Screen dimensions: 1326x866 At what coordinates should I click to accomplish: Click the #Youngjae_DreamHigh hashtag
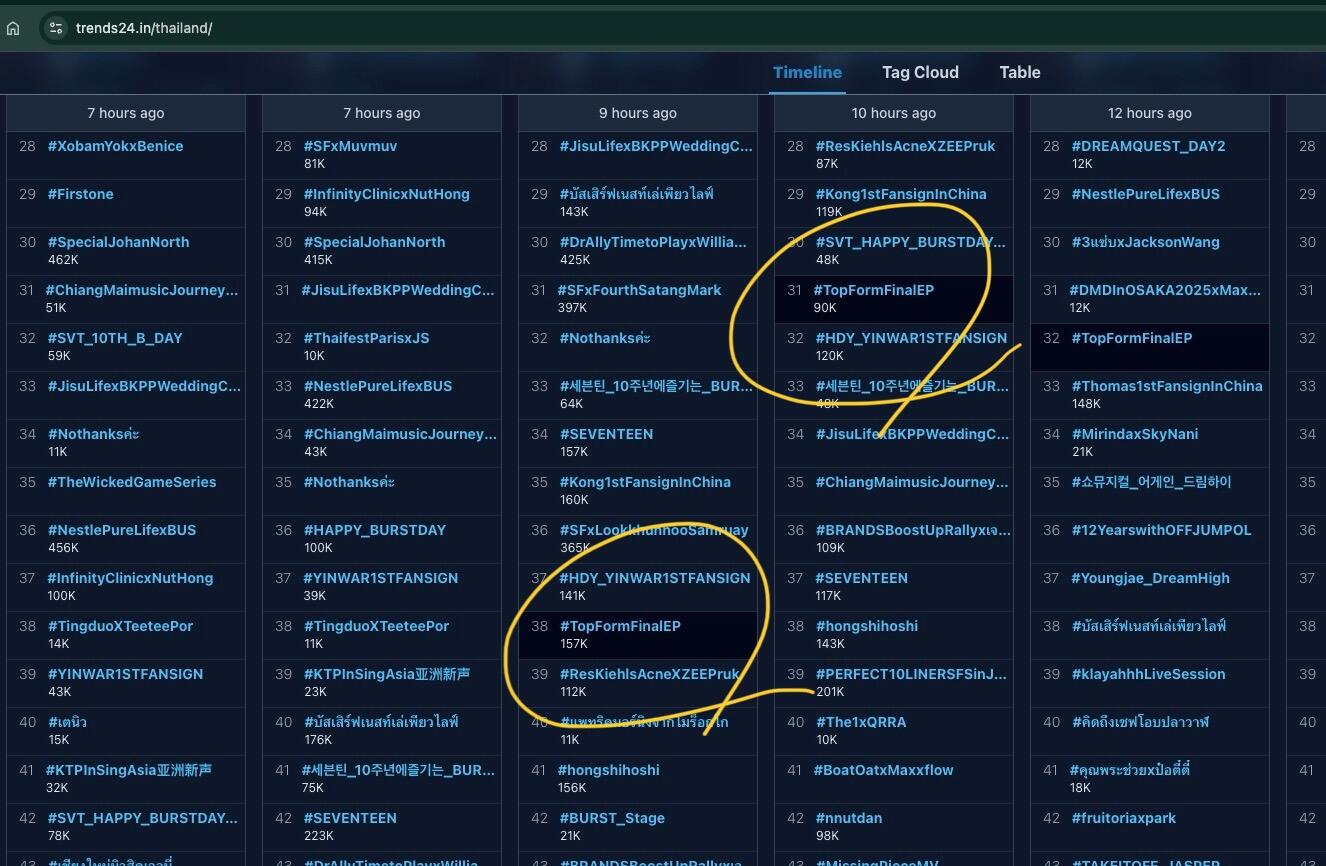point(1150,578)
